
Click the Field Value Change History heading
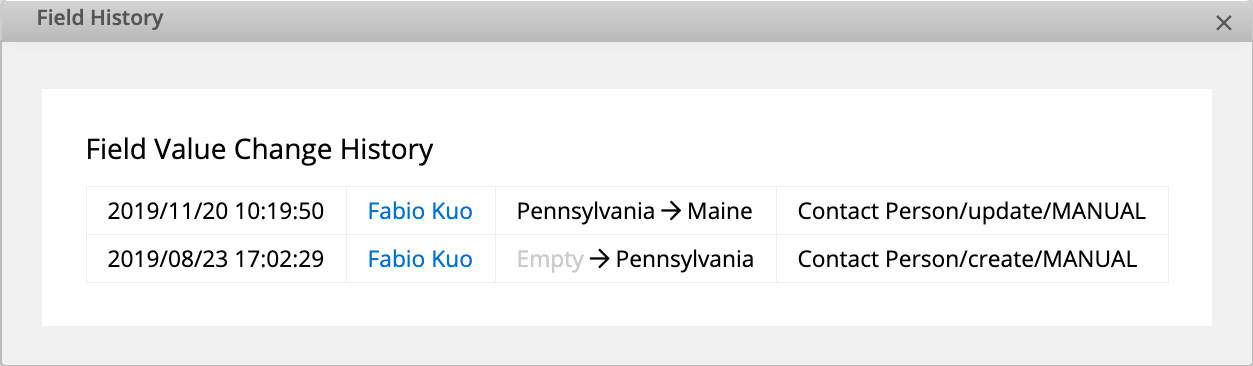click(260, 150)
